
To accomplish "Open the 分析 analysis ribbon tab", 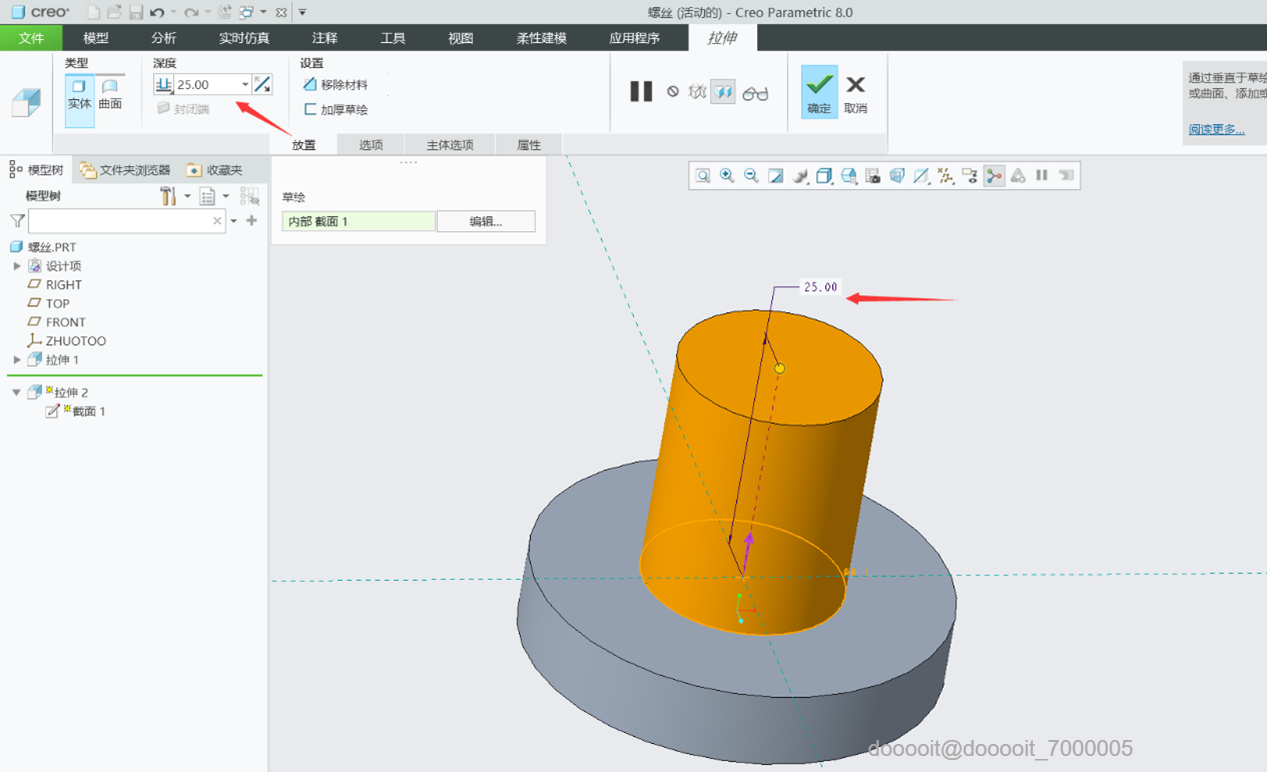I will point(164,38).
